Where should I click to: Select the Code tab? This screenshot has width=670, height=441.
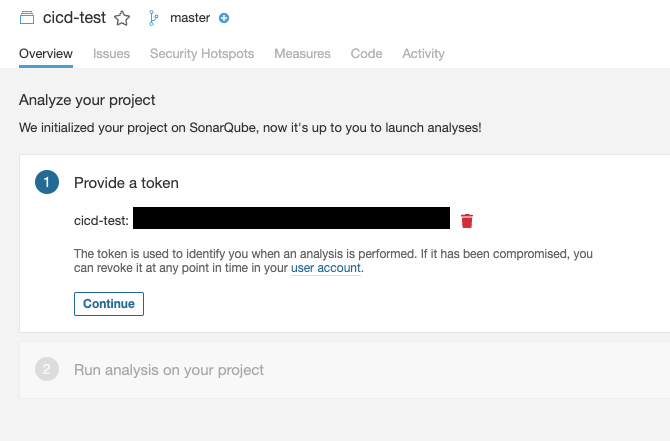coord(366,53)
